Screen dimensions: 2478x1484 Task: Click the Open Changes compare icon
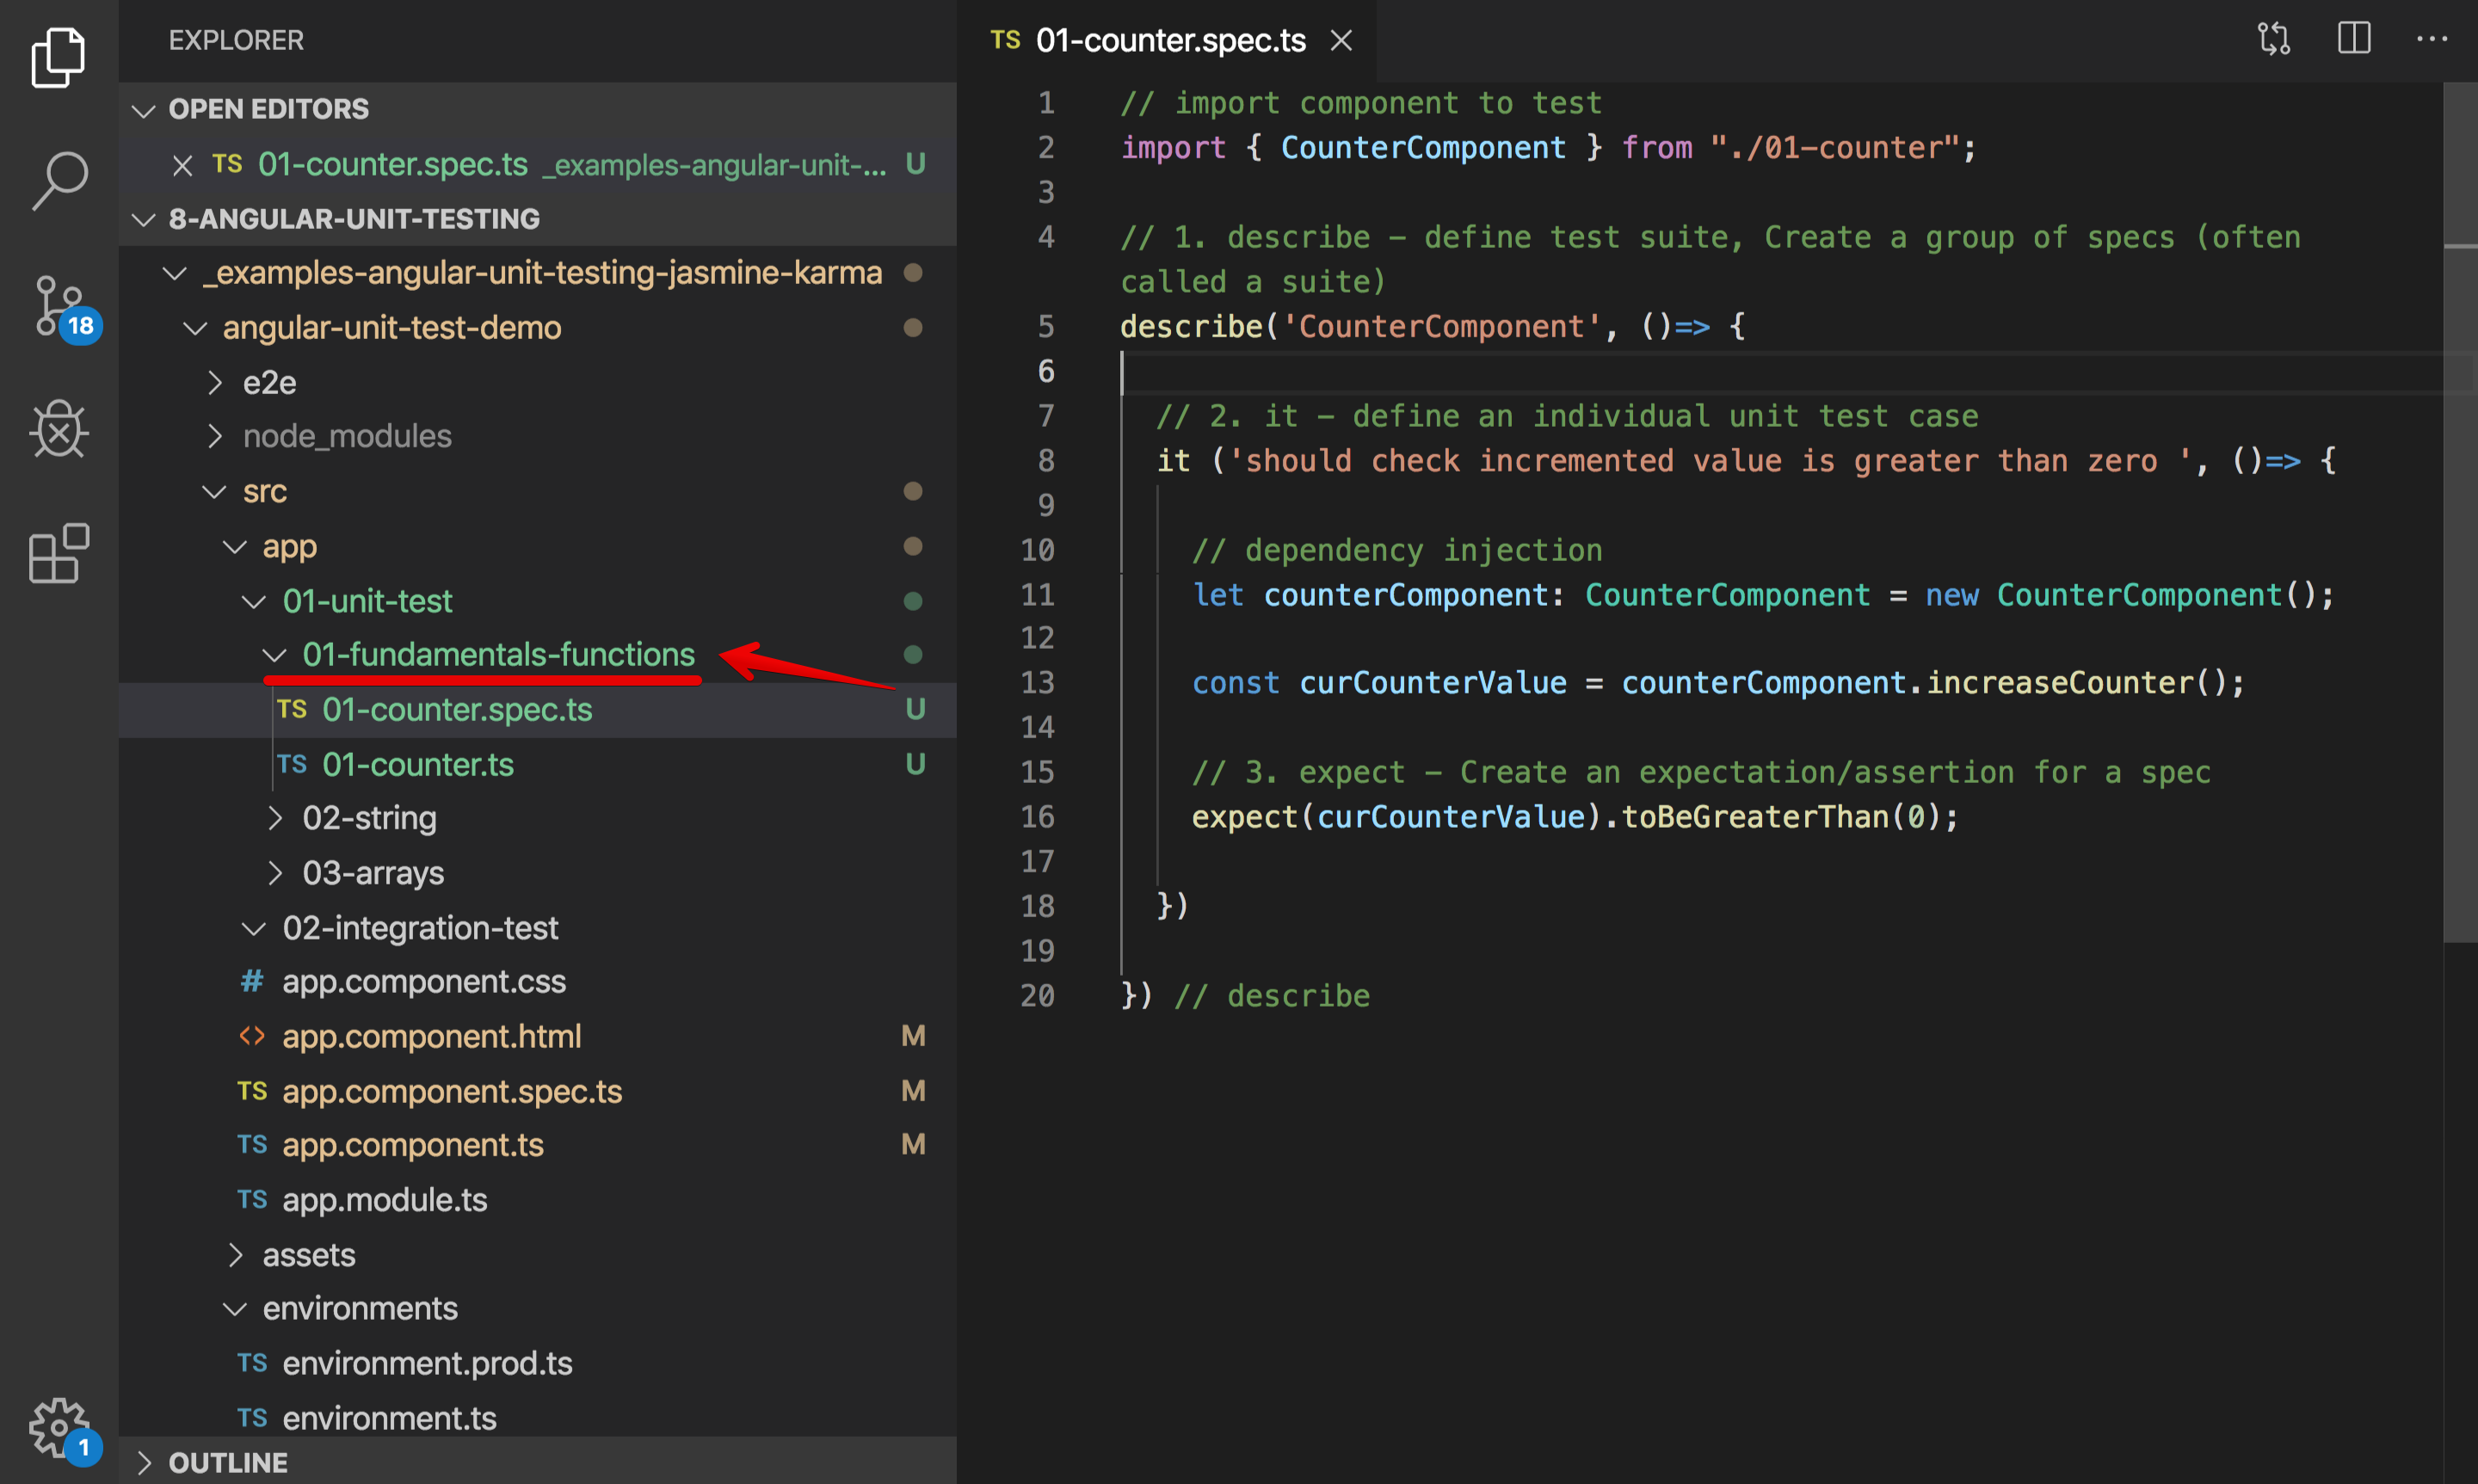2273,40
